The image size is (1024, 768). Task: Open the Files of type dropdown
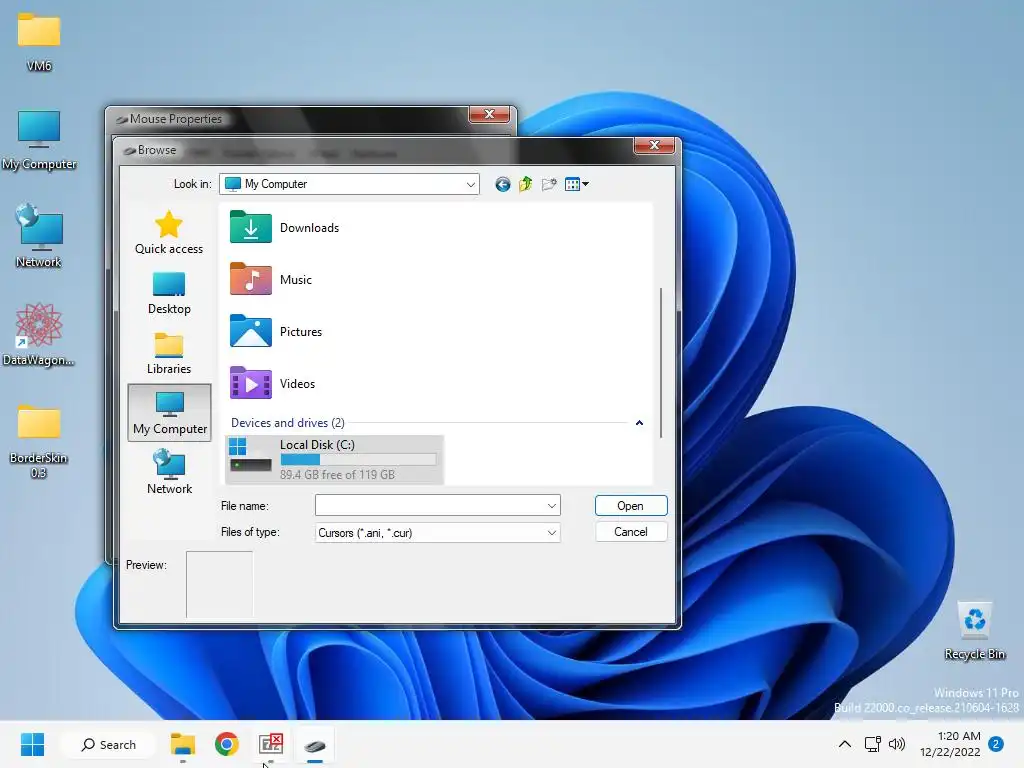(438, 533)
